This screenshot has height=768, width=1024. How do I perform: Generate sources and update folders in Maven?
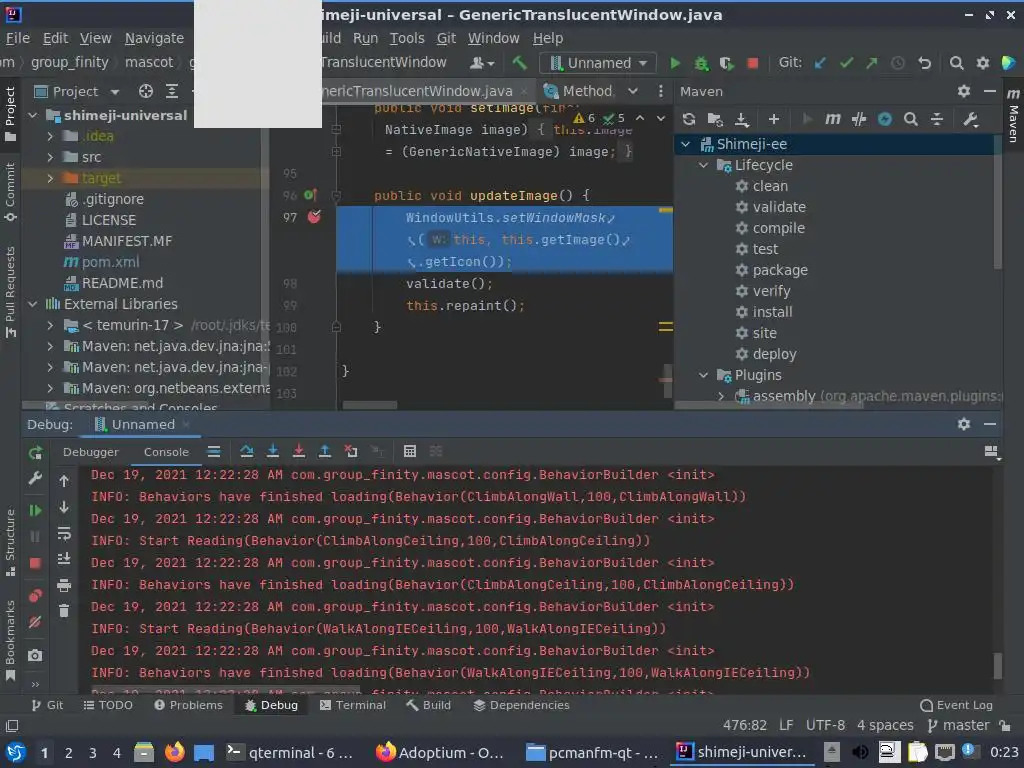[715, 119]
